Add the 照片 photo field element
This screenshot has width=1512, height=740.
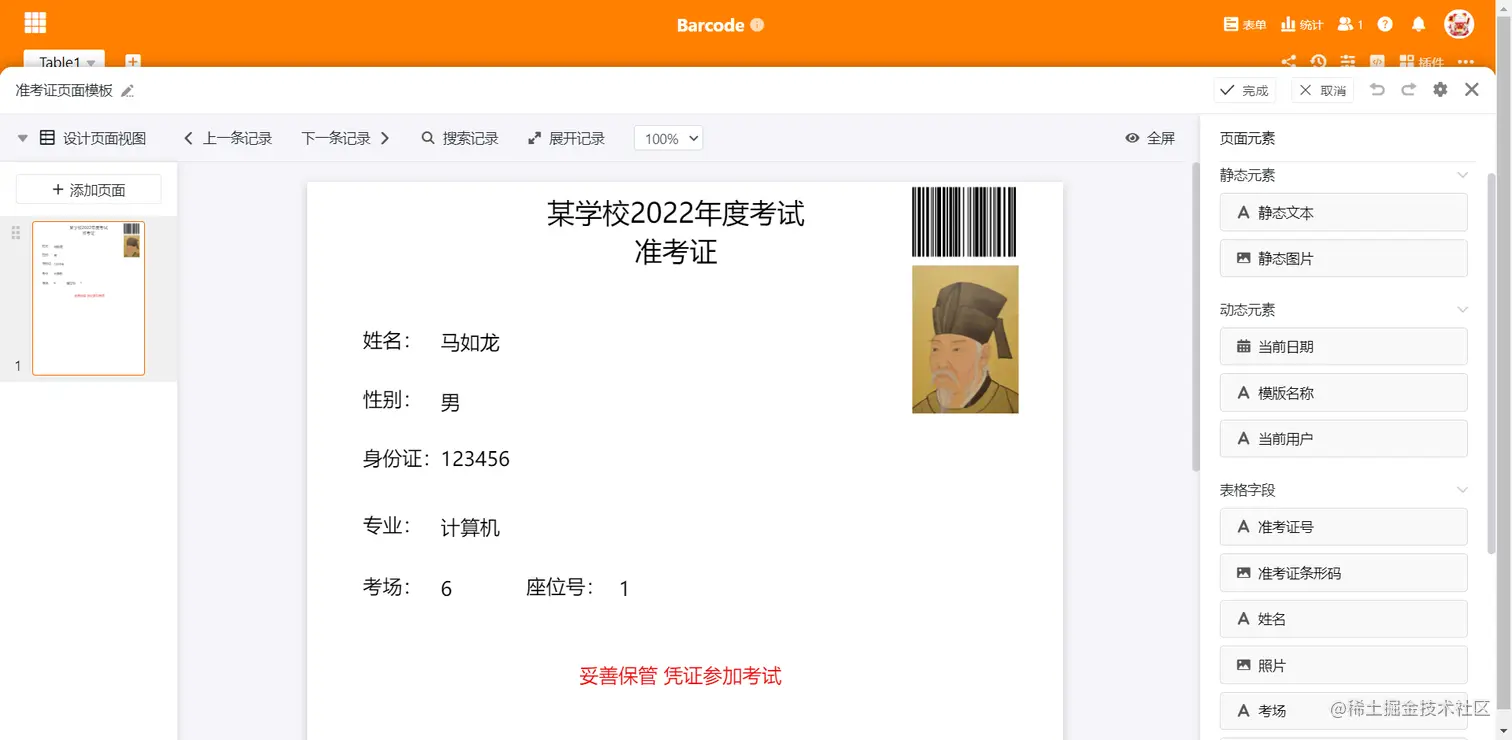tap(1343, 665)
